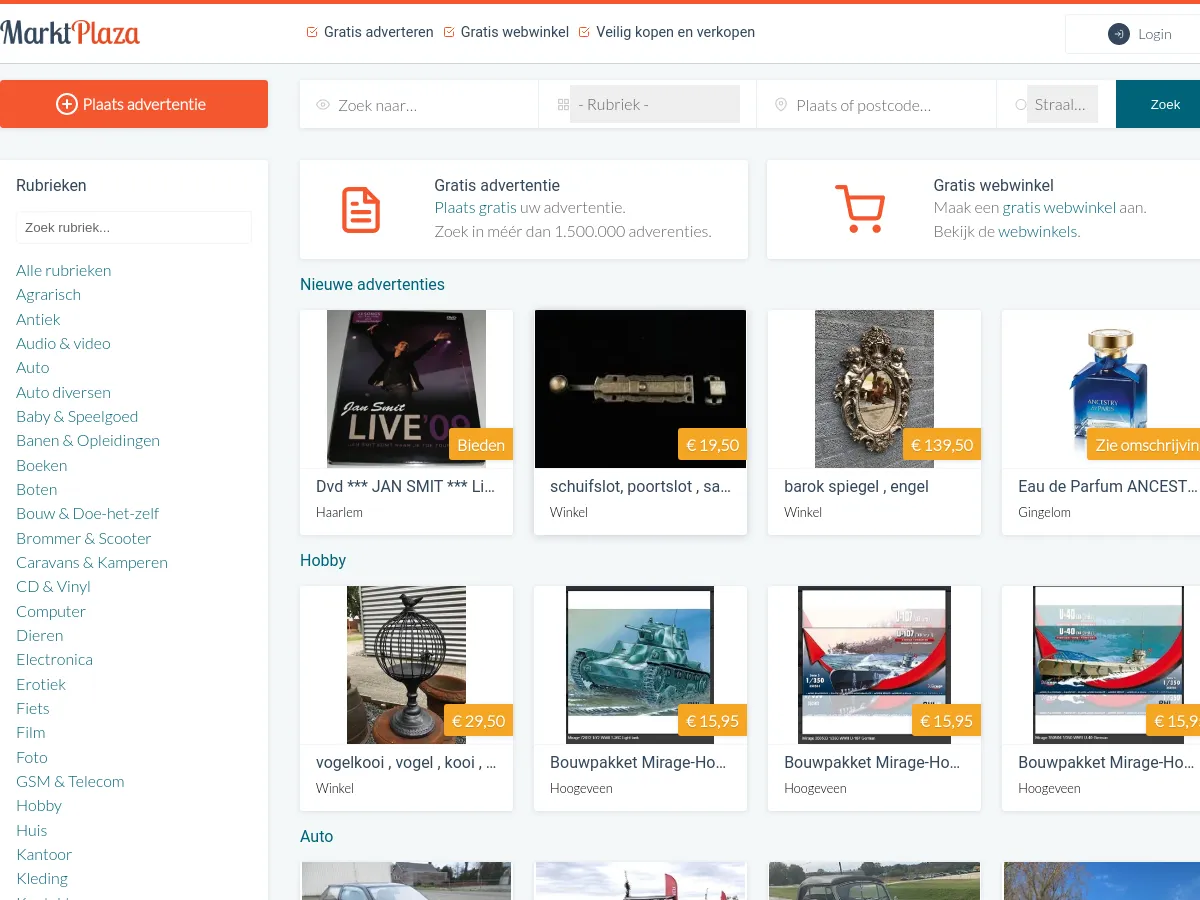Click the plus icon on Plaats advertentie

tap(67, 104)
